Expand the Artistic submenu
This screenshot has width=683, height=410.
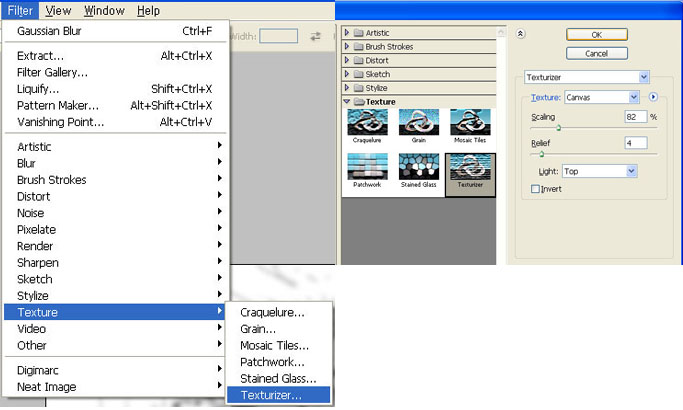coord(115,146)
